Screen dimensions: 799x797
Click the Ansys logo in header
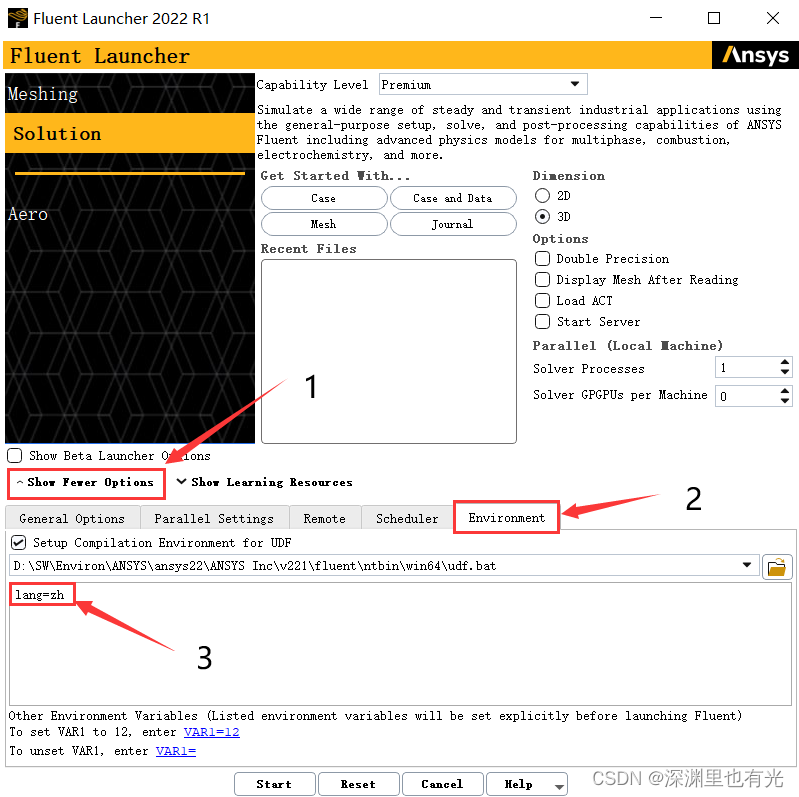pos(755,56)
